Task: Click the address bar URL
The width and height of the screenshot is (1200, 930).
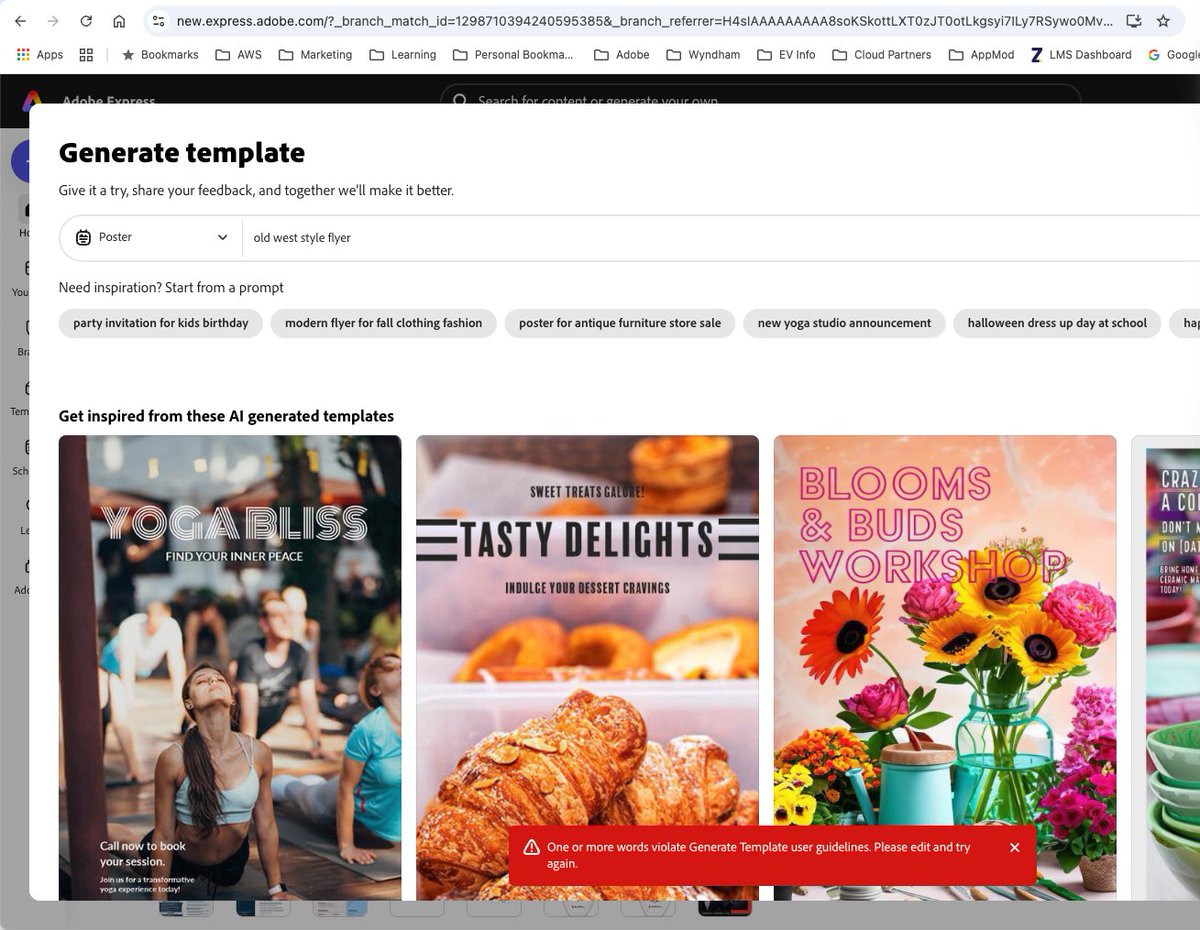Action: click(x=643, y=21)
